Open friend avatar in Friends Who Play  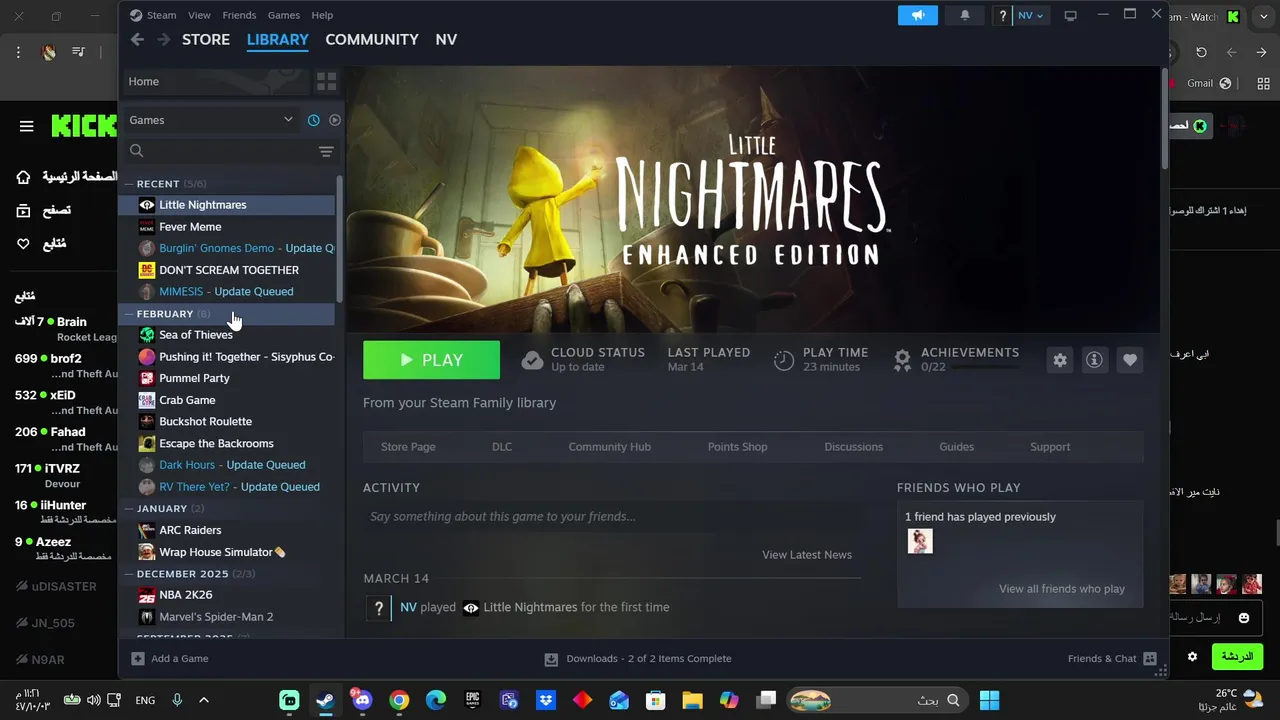(920, 541)
